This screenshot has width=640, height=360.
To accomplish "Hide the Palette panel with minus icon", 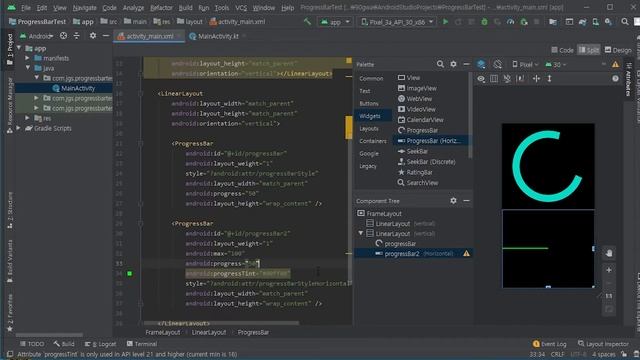I will coord(466,64).
